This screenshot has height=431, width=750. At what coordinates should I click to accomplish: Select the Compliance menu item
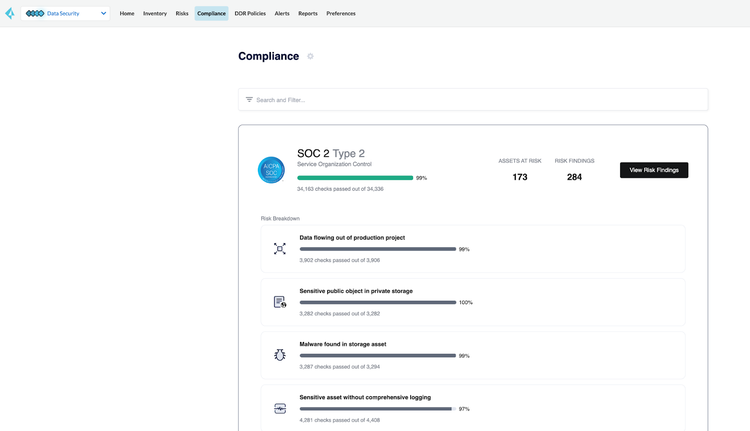211,13
